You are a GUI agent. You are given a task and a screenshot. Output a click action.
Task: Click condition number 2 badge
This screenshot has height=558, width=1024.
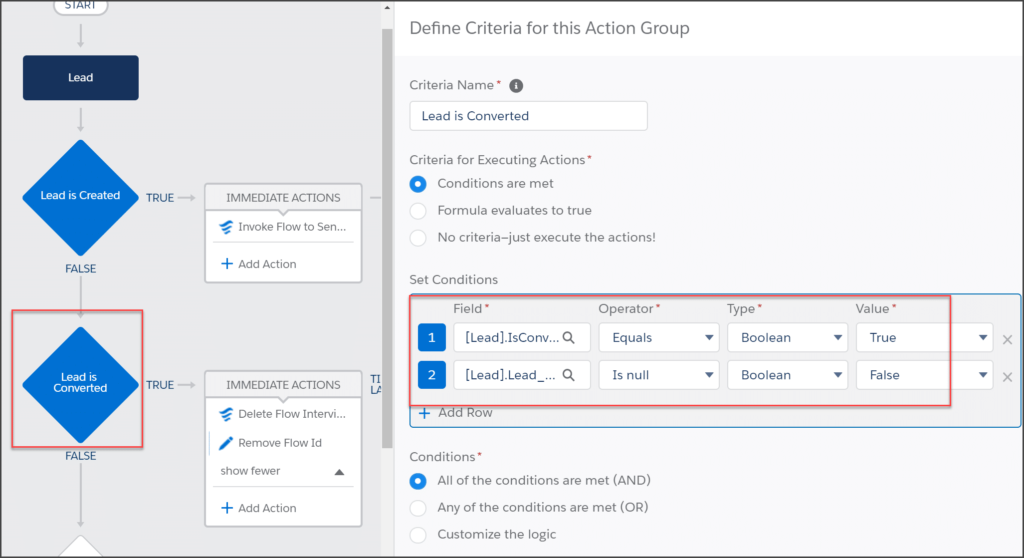tap(432, 375)
